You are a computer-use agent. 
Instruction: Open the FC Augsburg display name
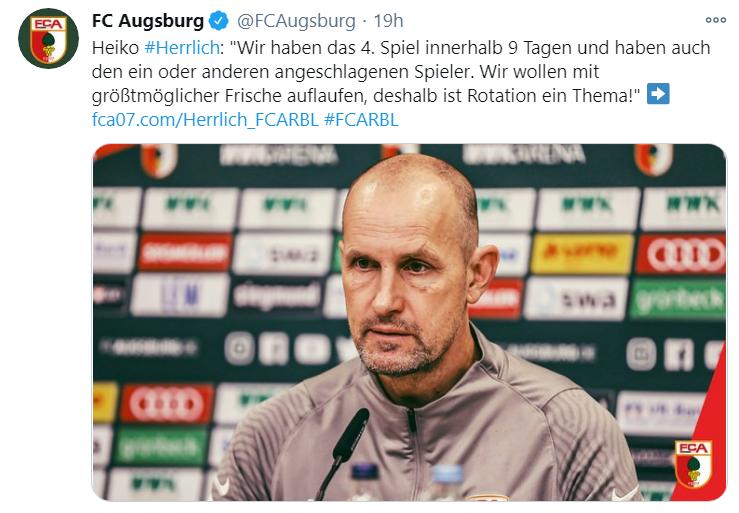click(x=148, y=21)
